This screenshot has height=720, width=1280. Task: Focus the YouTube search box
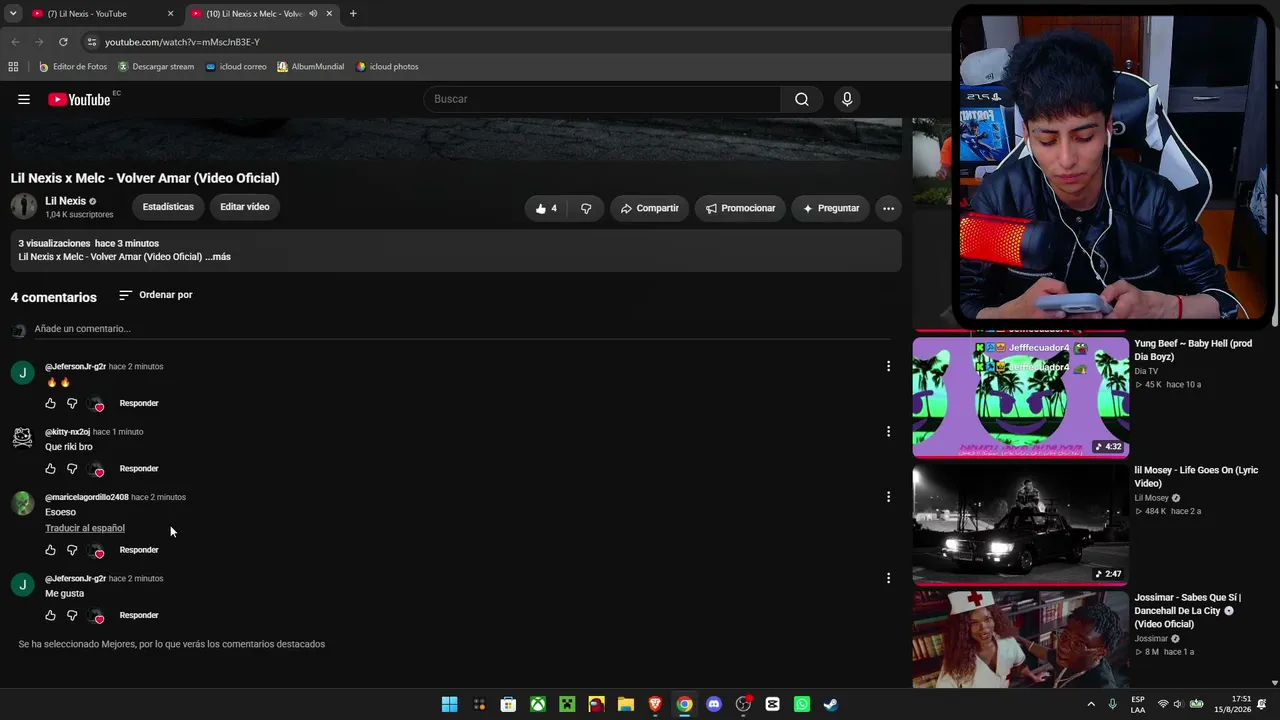(x=602, y=99)
